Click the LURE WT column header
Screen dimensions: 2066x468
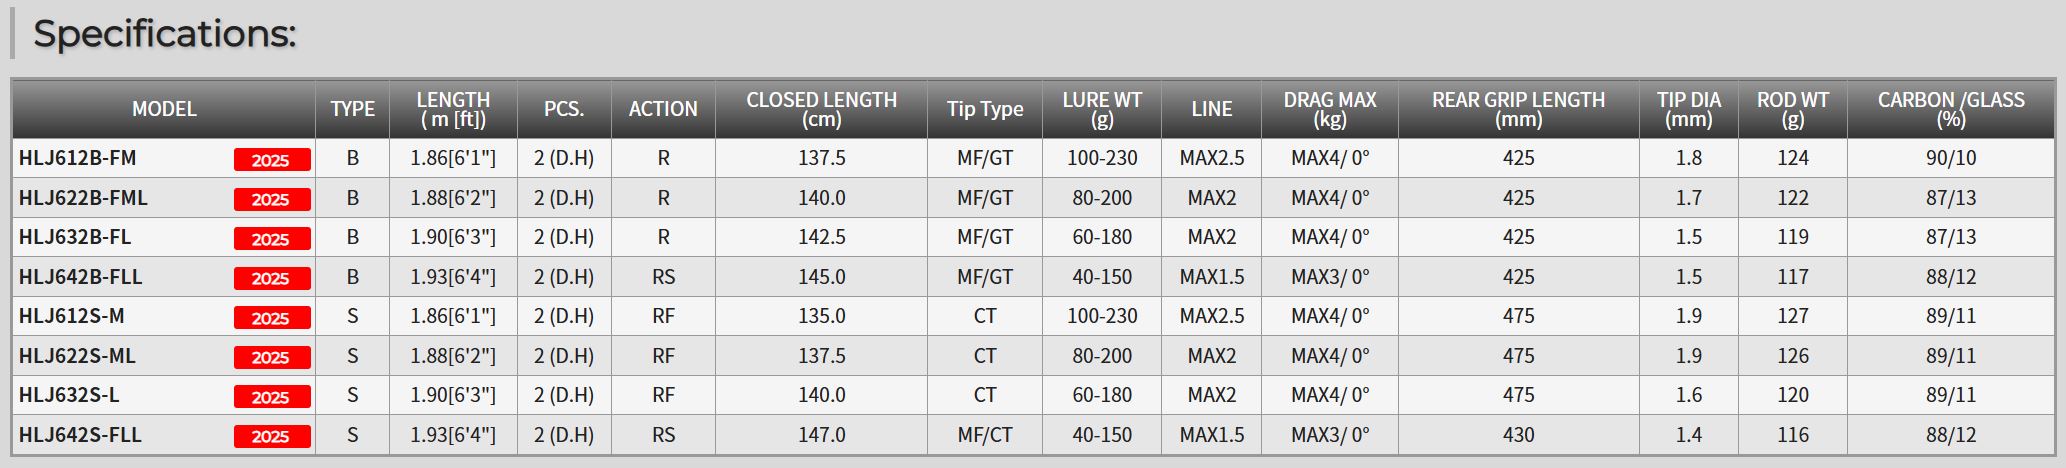[x=1101, y=109]
